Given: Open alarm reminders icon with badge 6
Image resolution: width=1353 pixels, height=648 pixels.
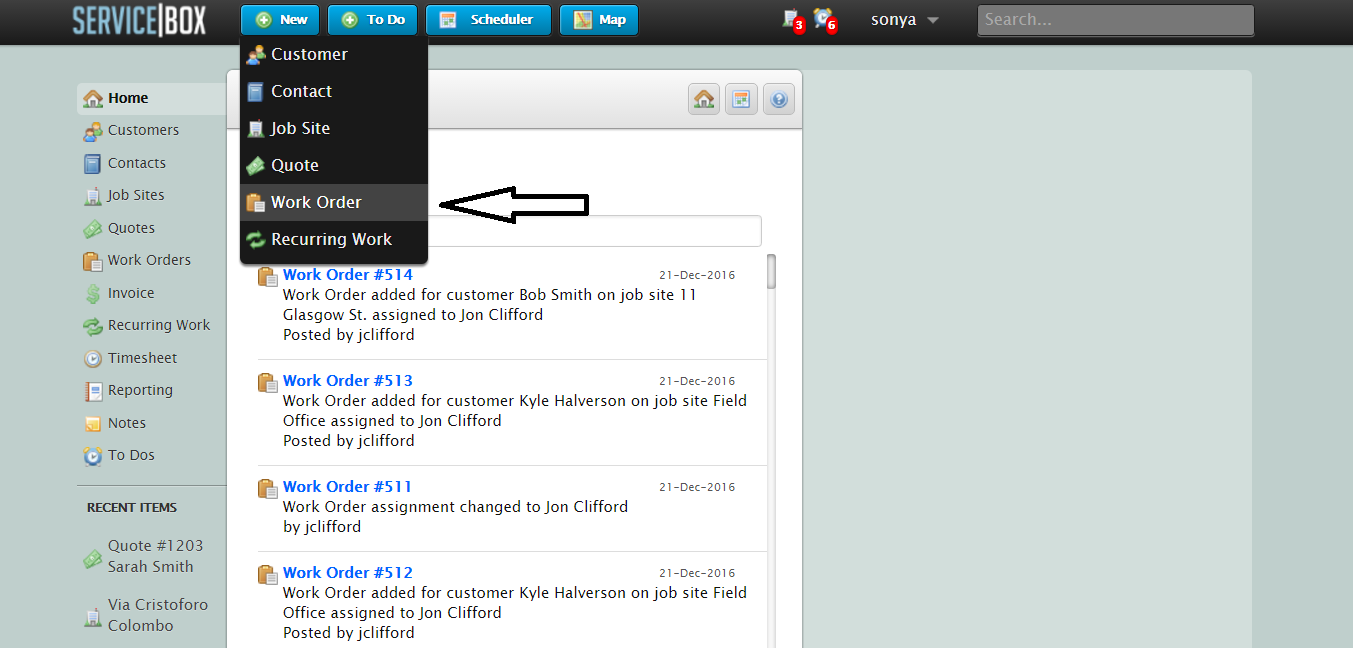Looking at the screenshot, I should 825,20.
